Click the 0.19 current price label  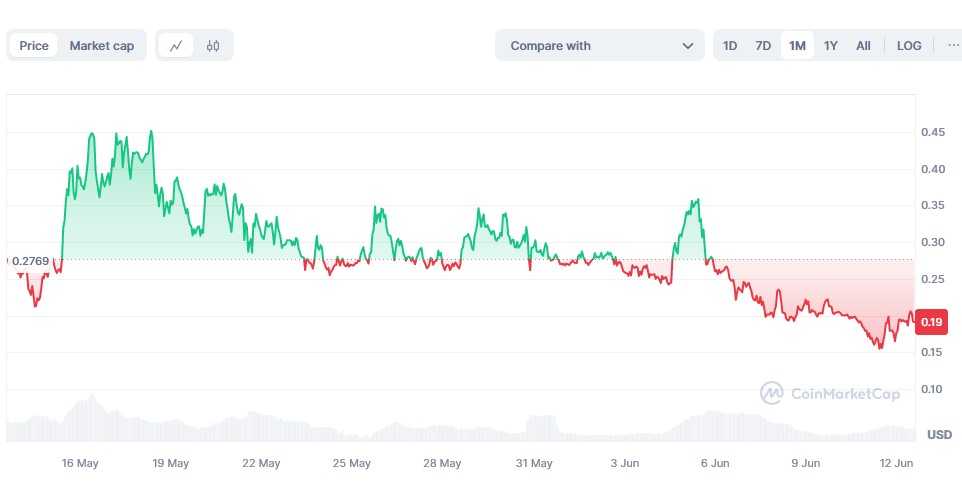click(x=931, y=322)
